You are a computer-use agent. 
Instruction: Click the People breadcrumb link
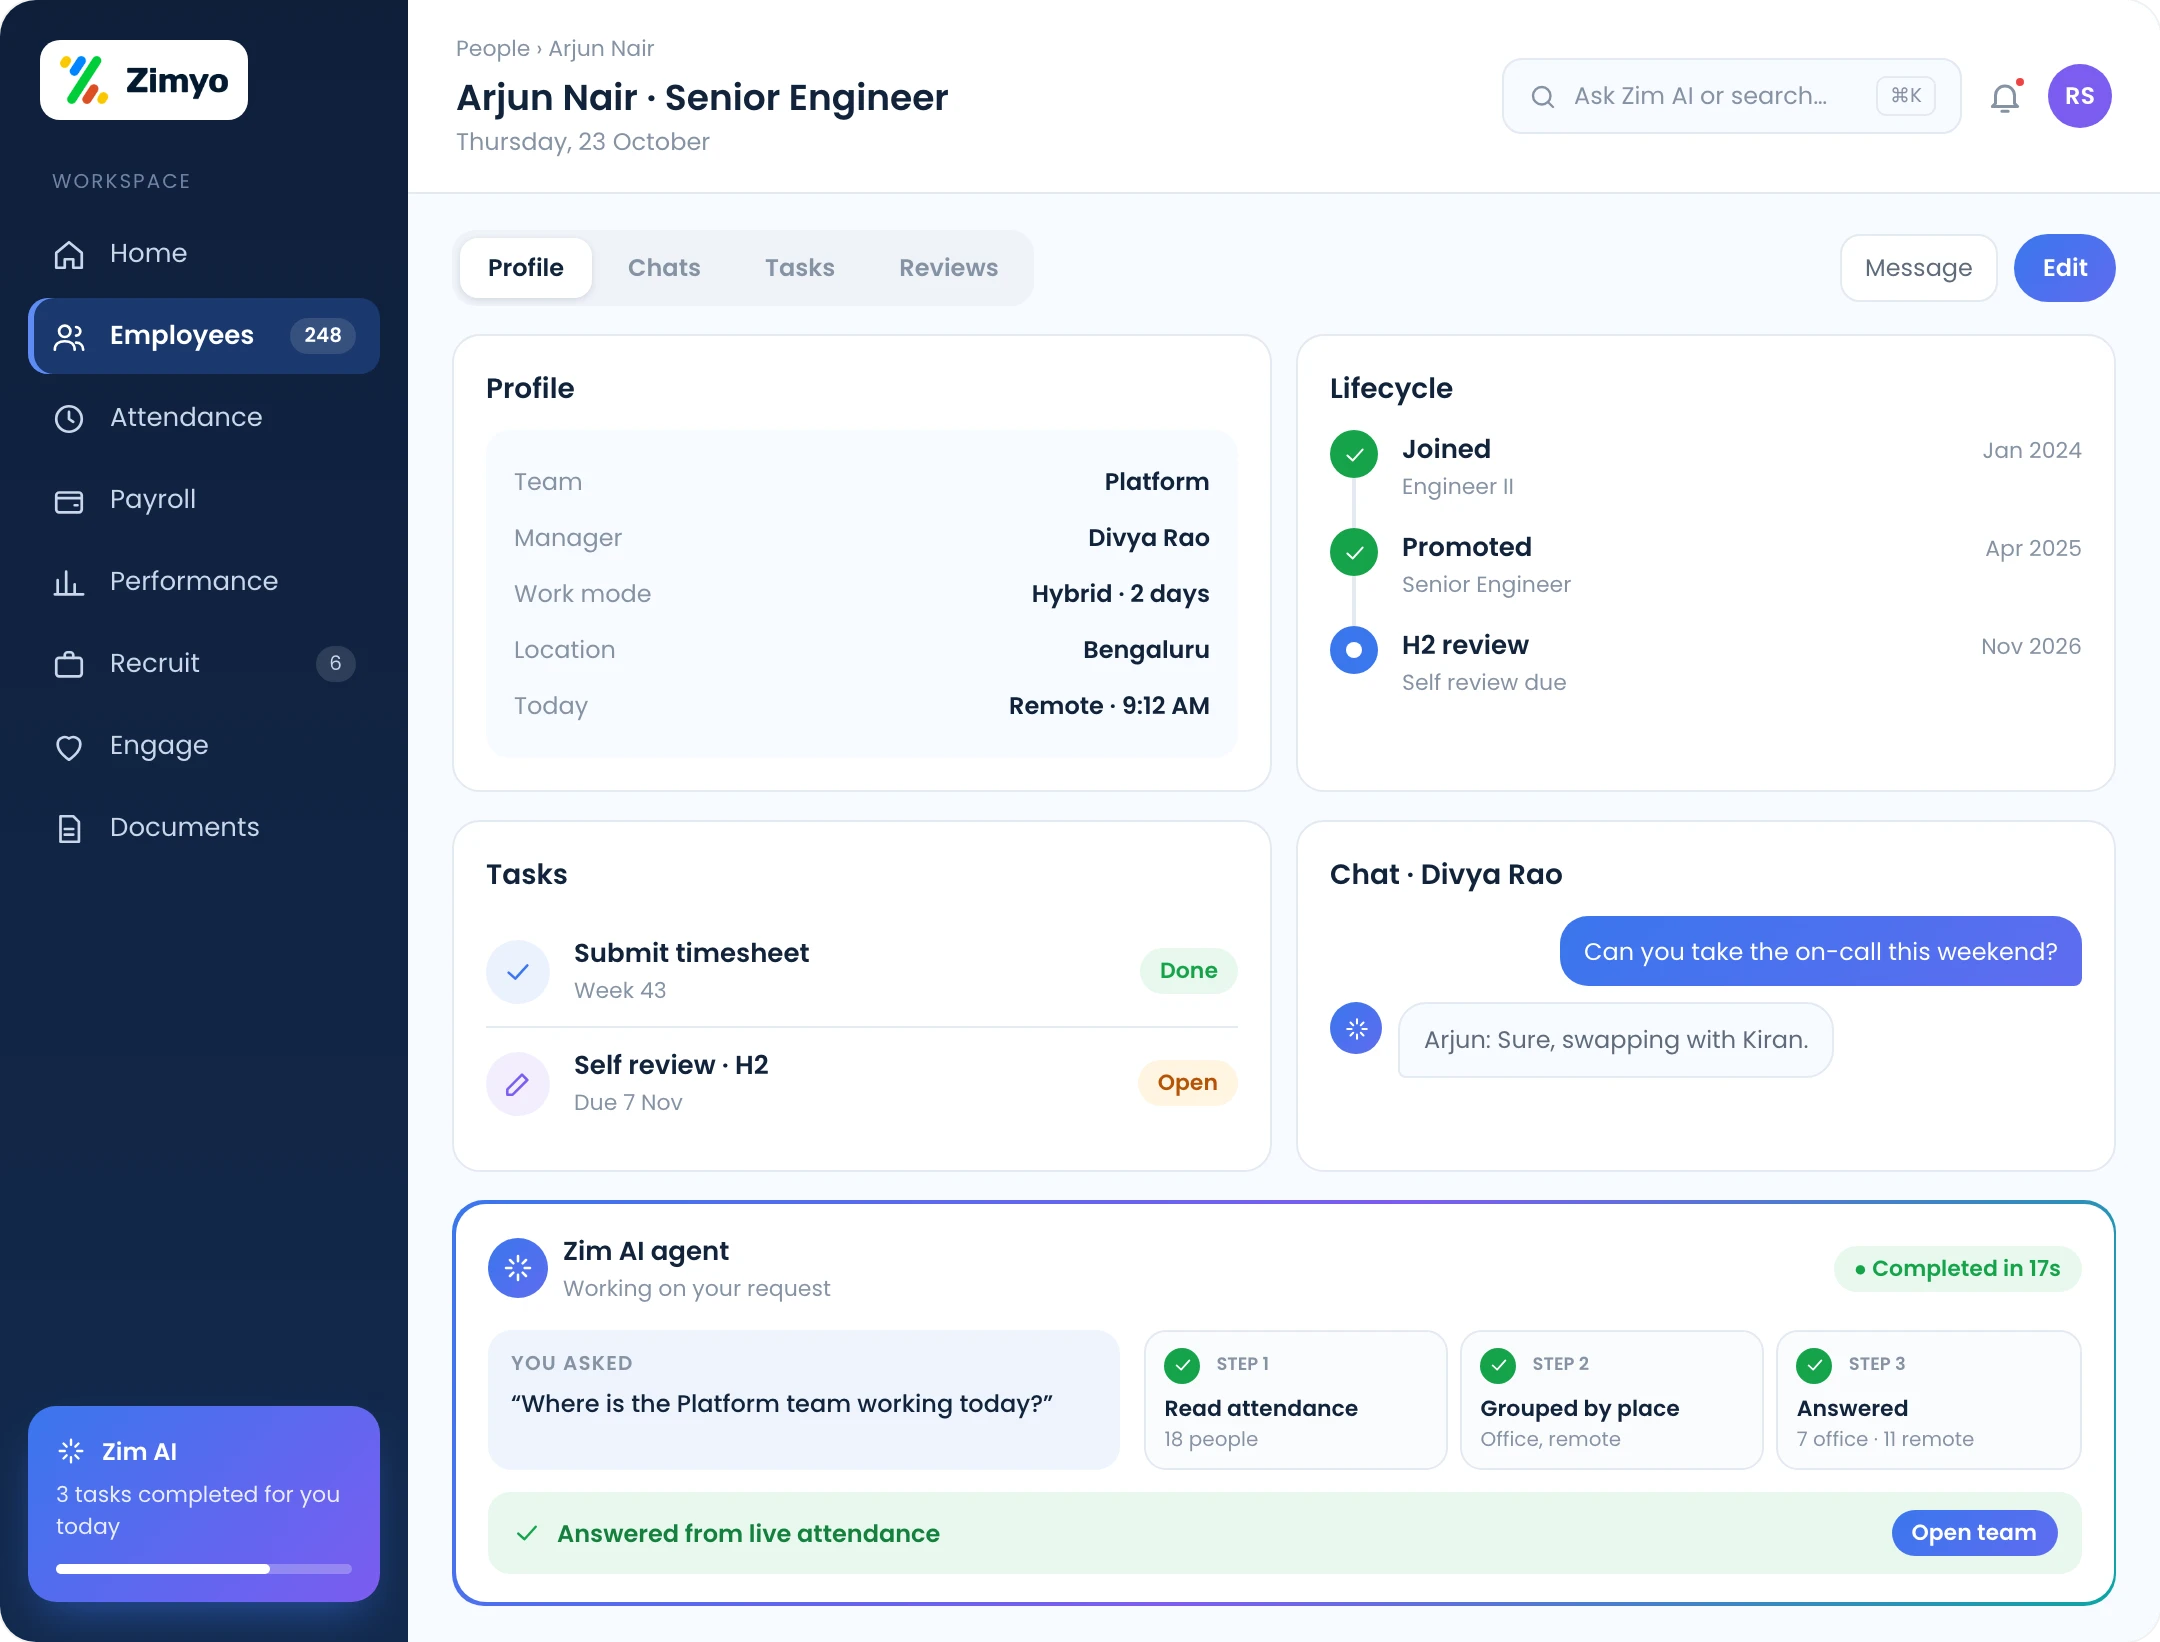[x=493, y=48]
